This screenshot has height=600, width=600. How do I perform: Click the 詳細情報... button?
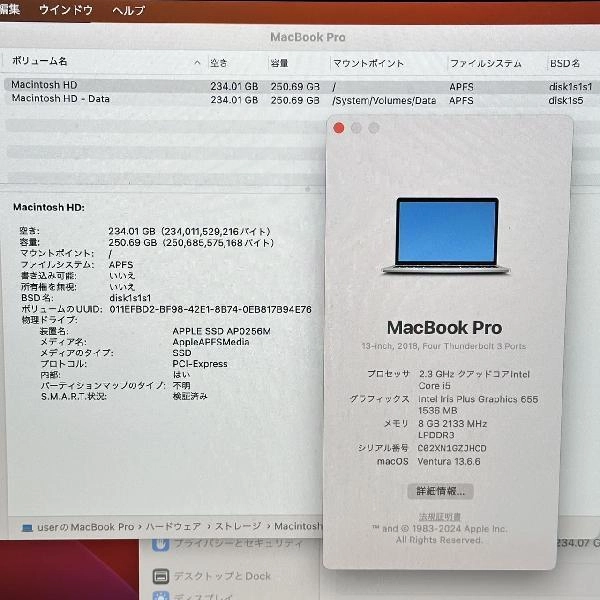tap(440, 491)
